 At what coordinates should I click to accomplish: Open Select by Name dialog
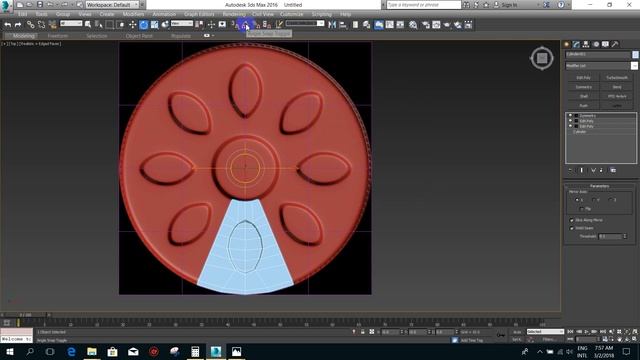coord(98,25)
